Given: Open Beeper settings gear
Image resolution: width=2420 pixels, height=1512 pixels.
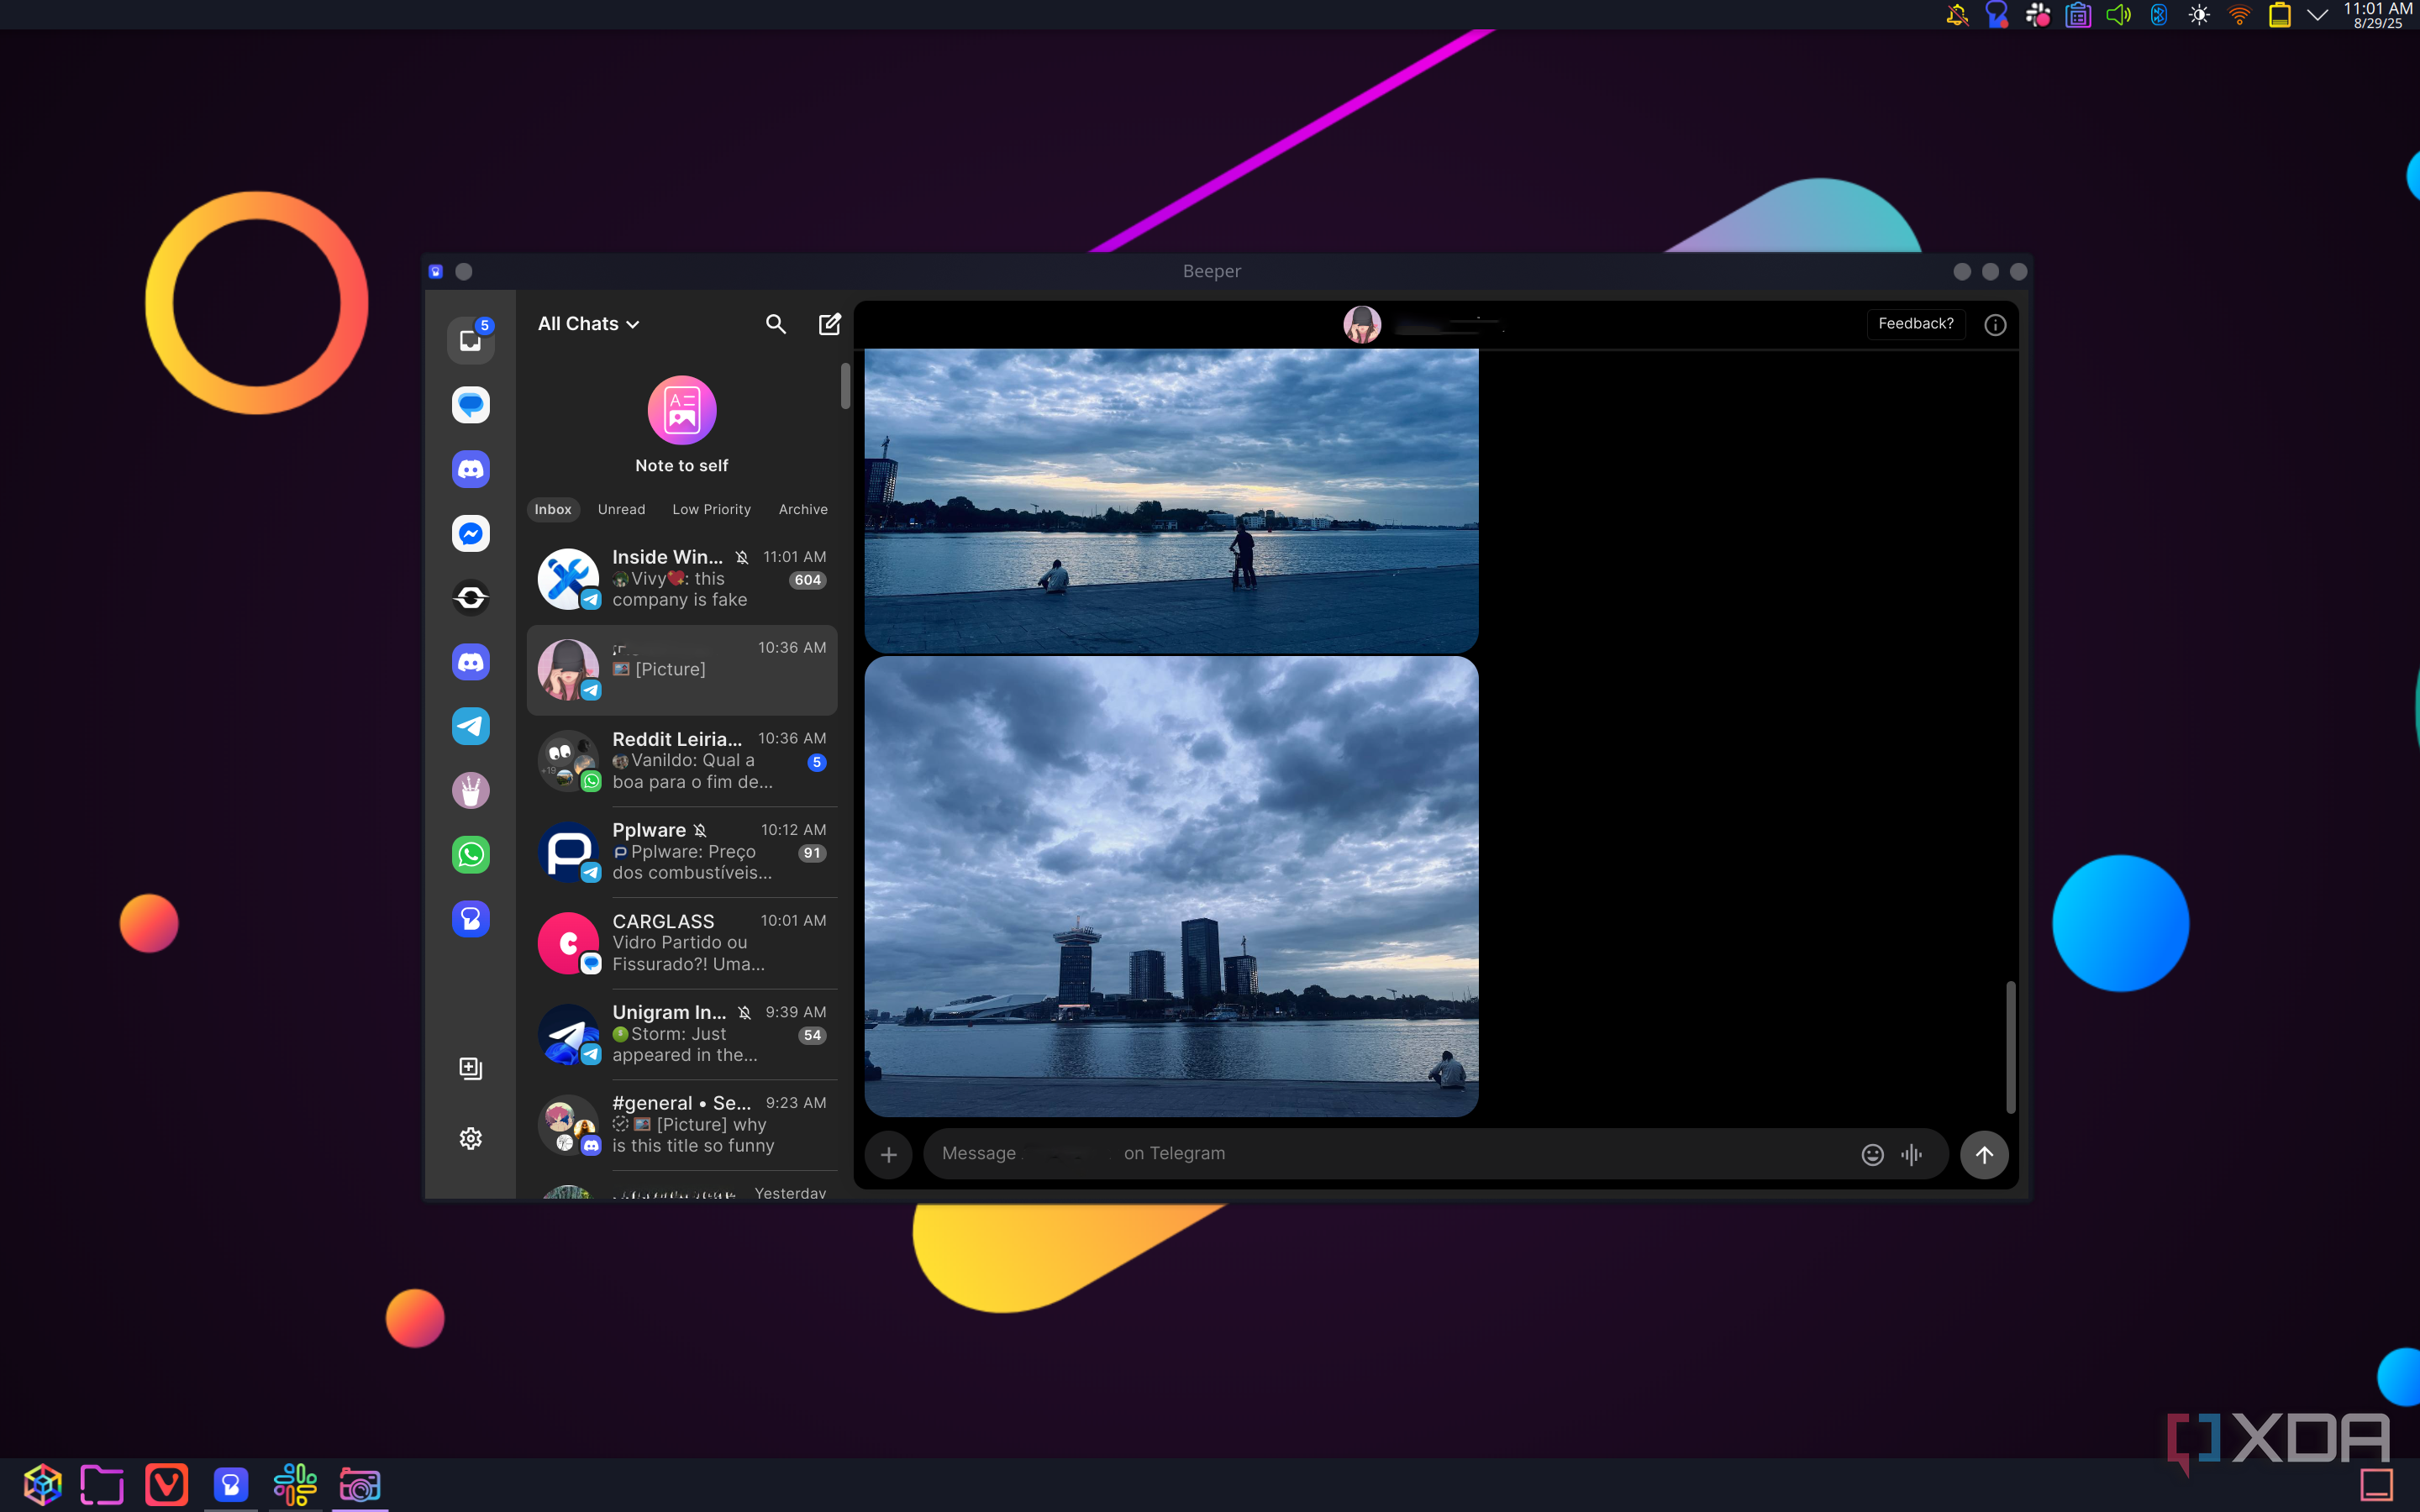Looking at the screenshot, I should pyautogui.click(x=470, y=1138).
